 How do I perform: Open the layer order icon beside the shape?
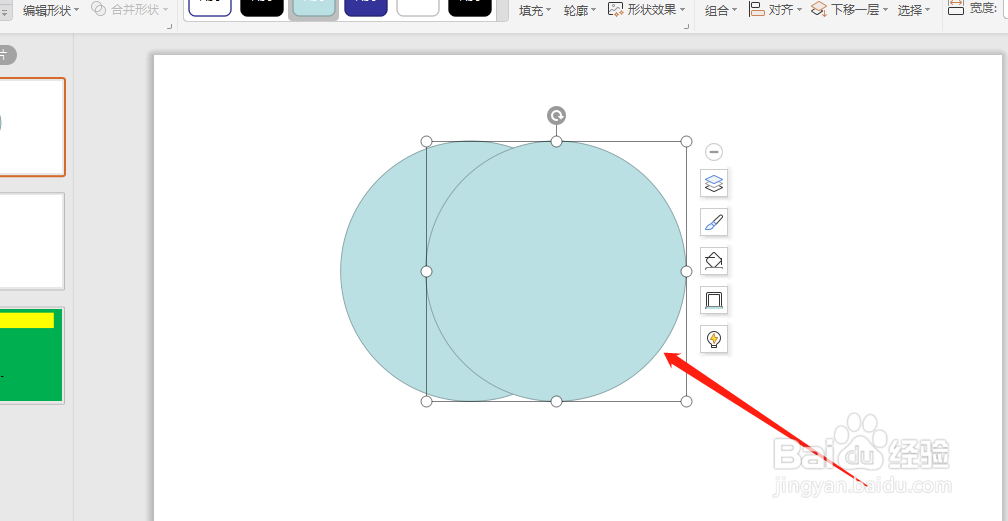(714, 183)
